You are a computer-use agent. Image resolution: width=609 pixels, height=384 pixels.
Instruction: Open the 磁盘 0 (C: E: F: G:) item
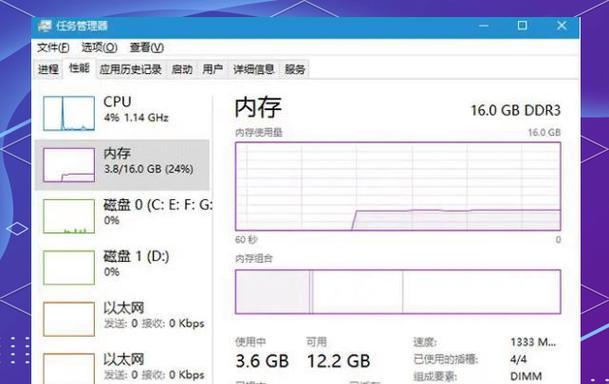[x=123, y=216]
